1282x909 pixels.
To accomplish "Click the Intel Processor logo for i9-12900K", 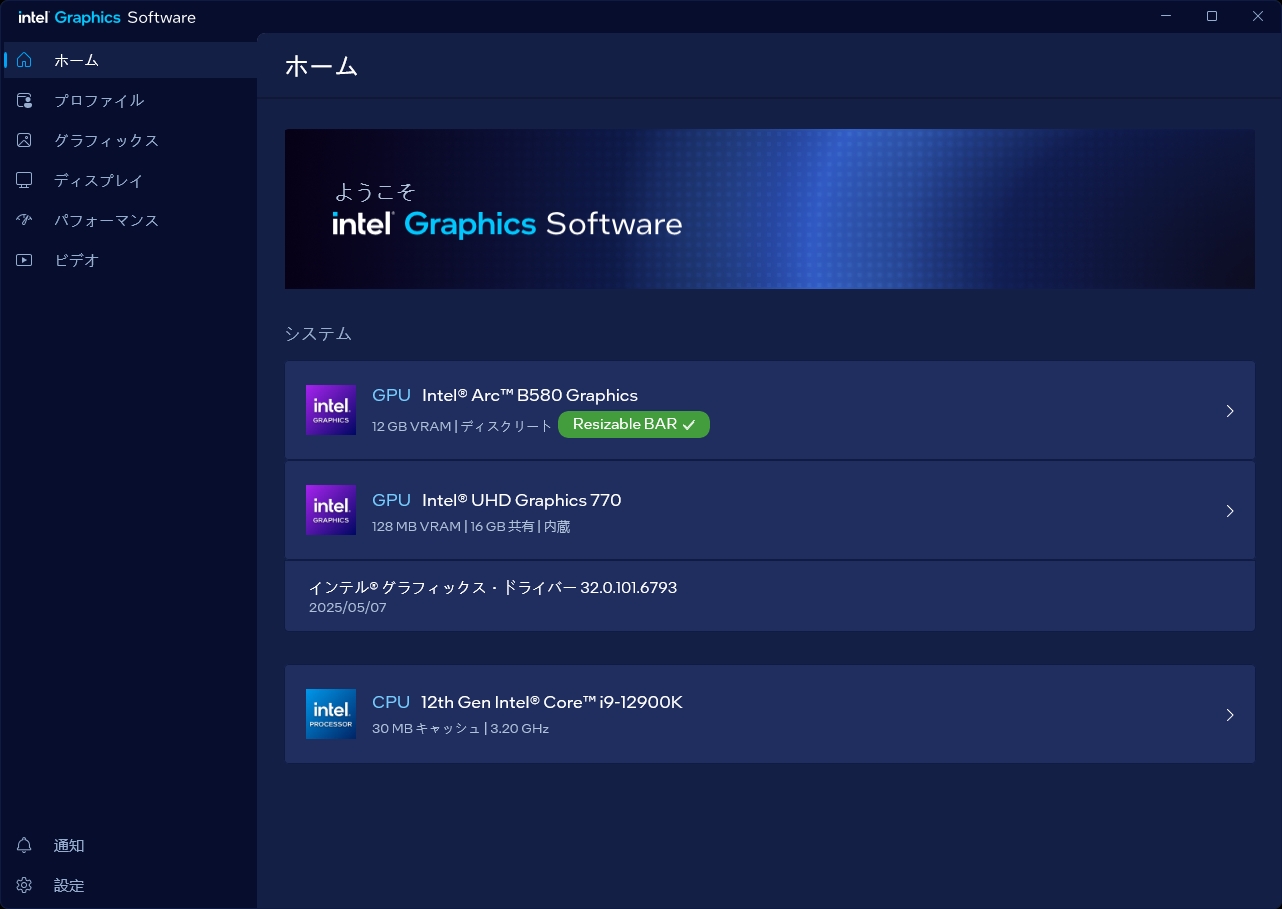I will click(x=331, y=714).
